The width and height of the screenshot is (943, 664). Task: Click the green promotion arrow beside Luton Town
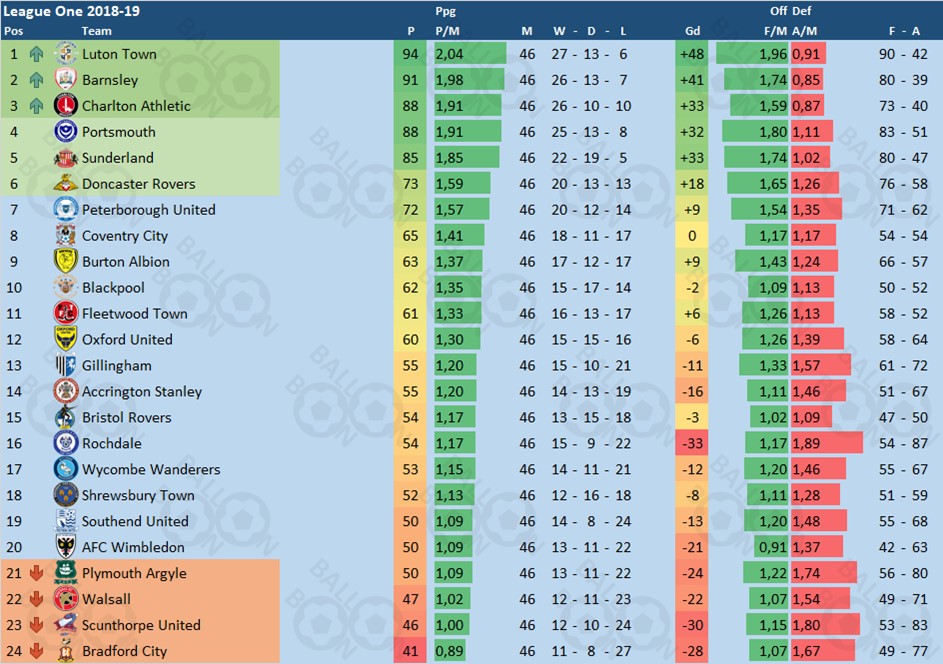37,54
